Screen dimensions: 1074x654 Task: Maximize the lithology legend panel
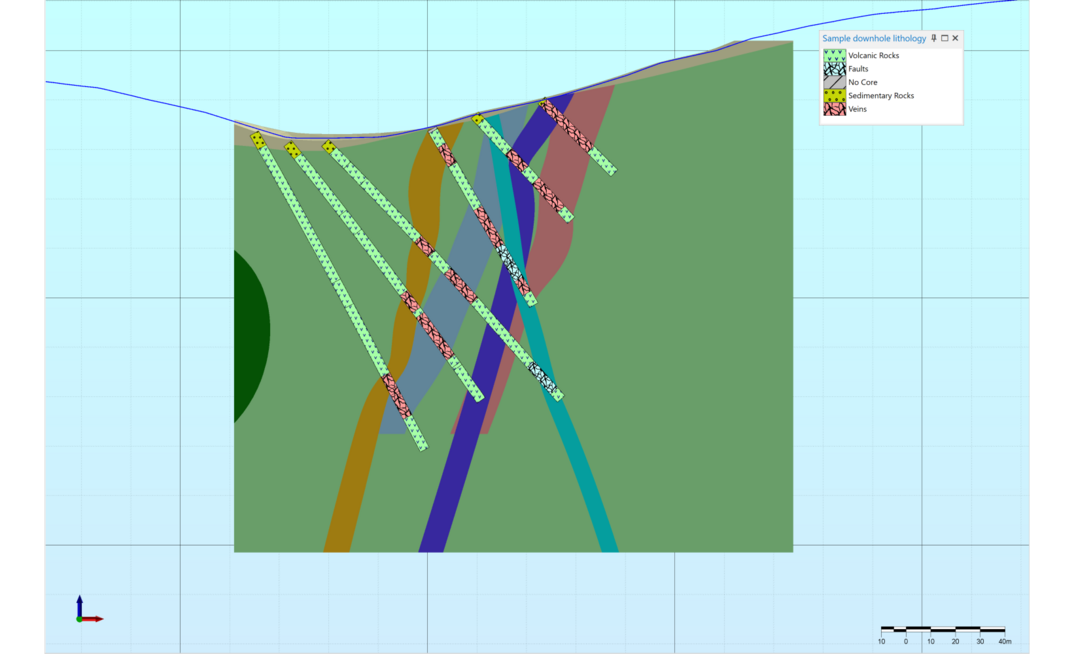(945, 38)
